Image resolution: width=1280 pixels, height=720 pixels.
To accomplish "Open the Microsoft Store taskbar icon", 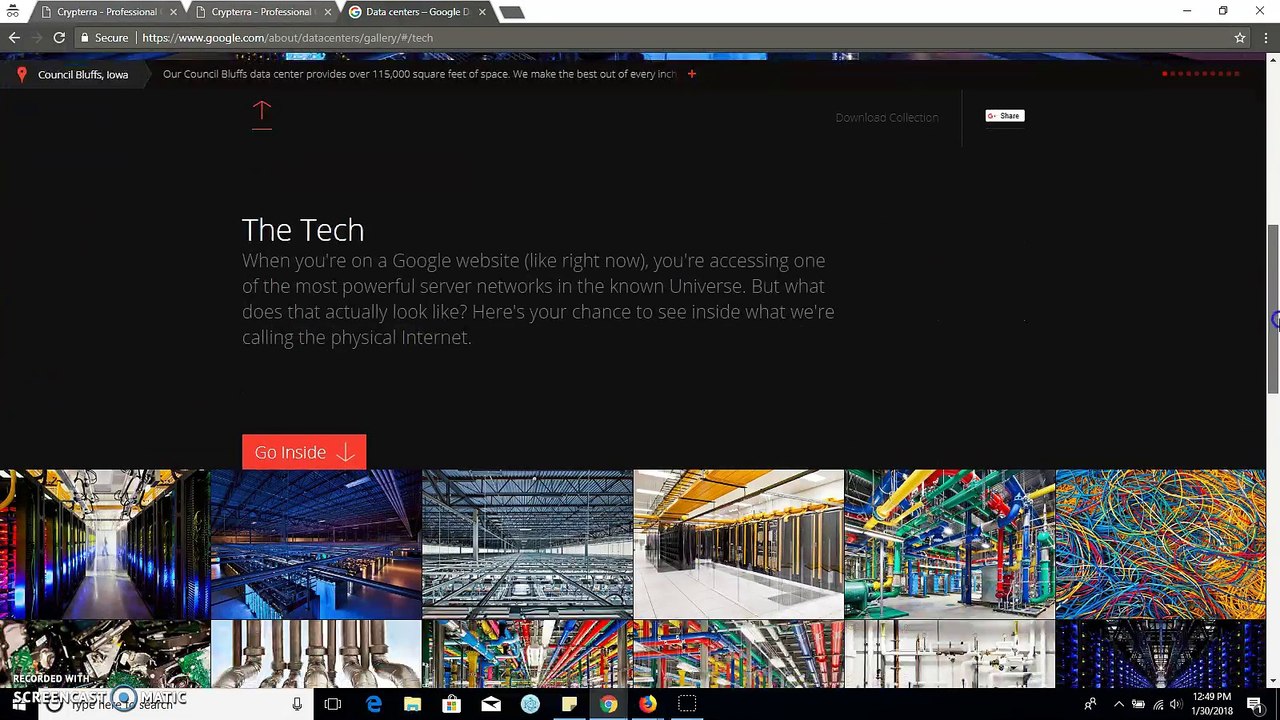I will [451, 704].
